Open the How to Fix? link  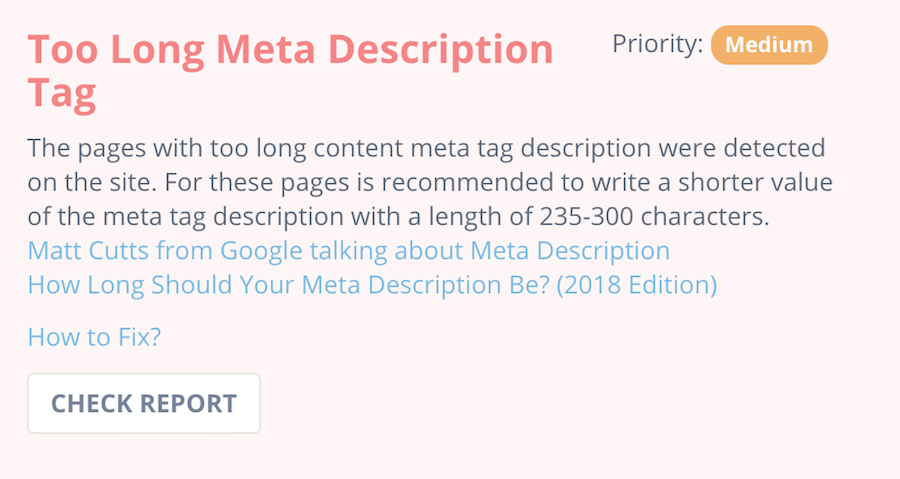tap(94, 337)
